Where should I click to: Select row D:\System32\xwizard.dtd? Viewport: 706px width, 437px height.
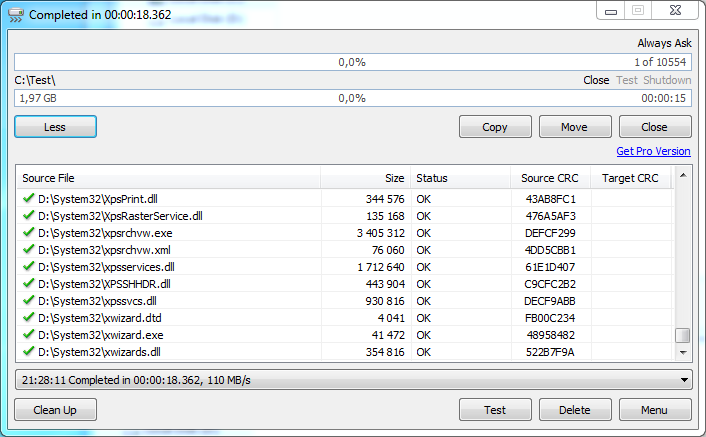click(x=345, y=318)
